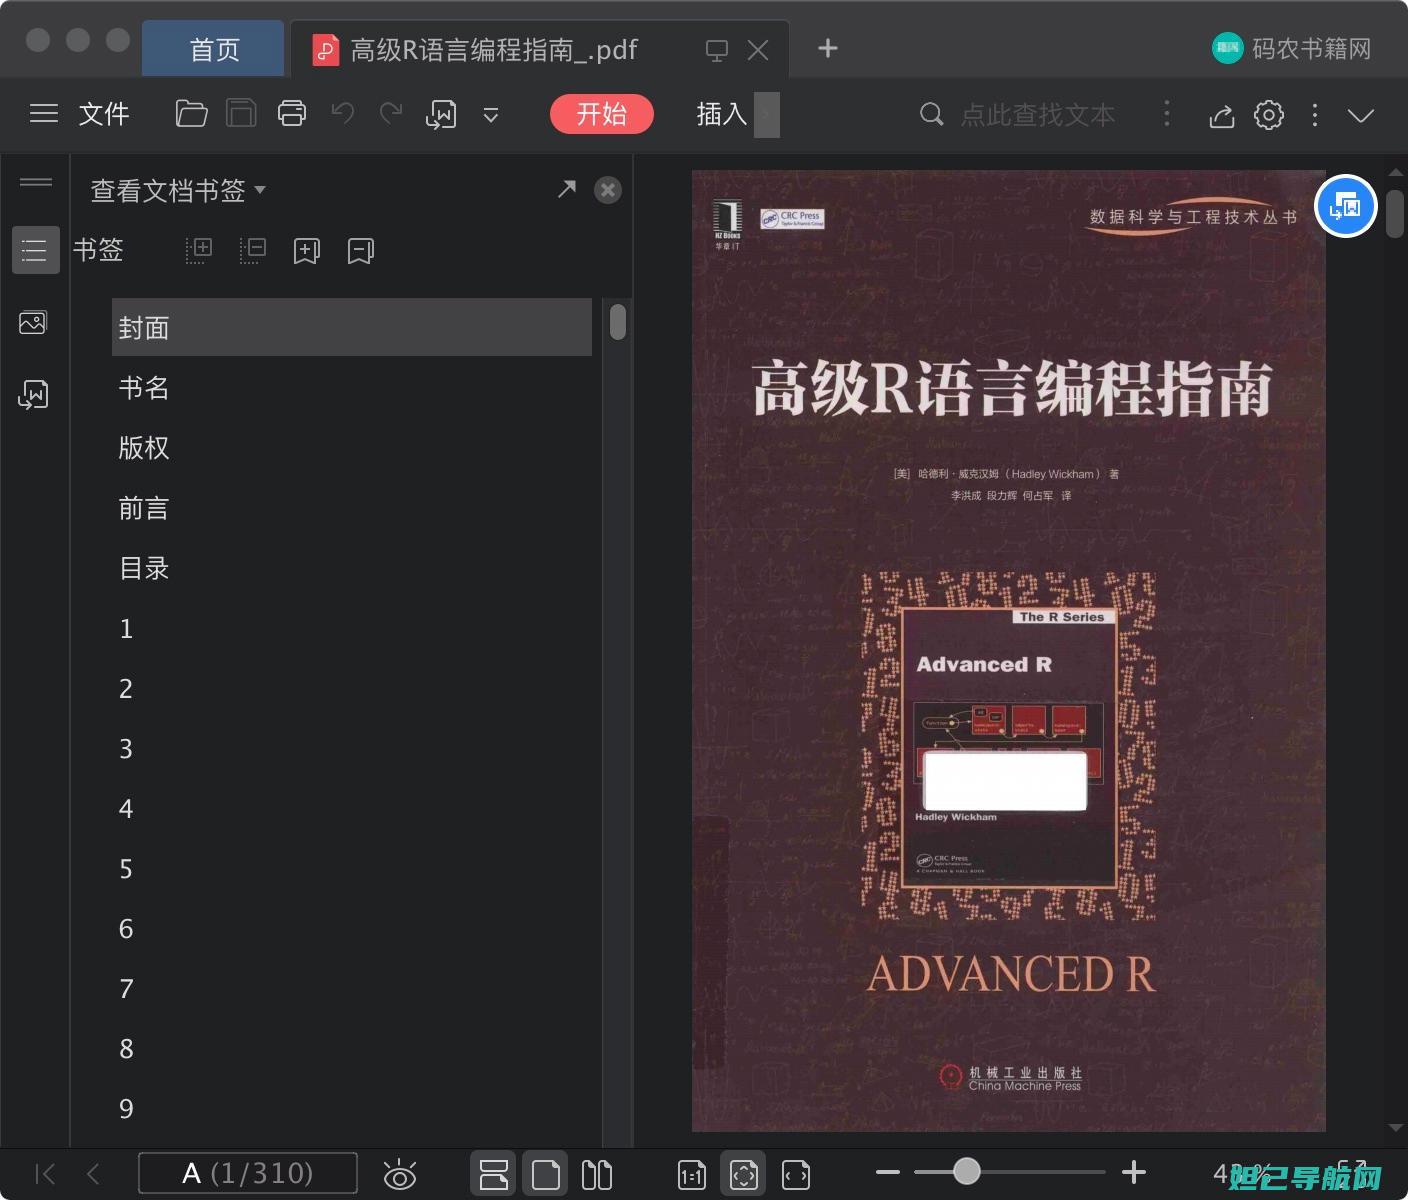Click the 码农书籍网 account label

coord(1312,48)
